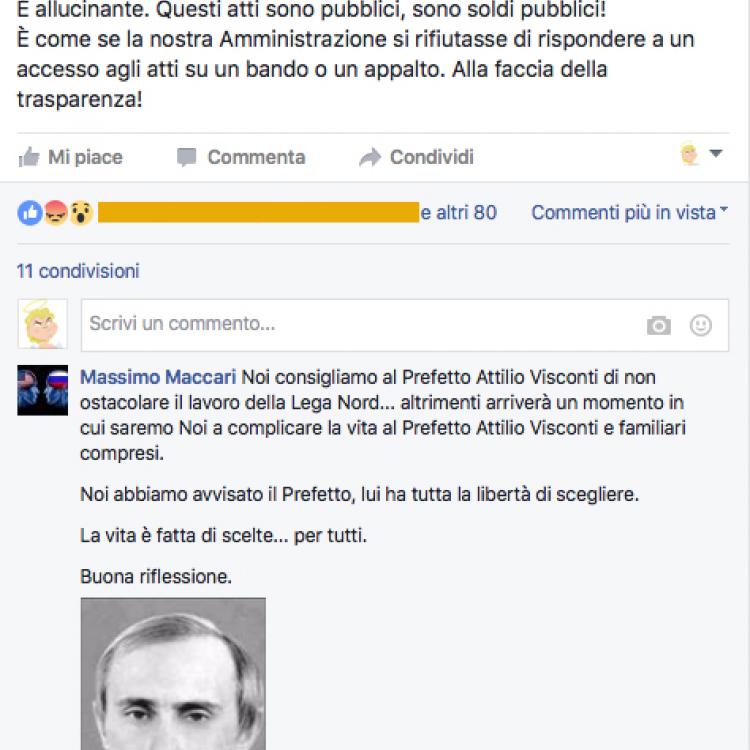Expand Commenti più in vista sorting
Image resolution: width=750 pixels, height=750 pixels.
[x=629, y=212]
